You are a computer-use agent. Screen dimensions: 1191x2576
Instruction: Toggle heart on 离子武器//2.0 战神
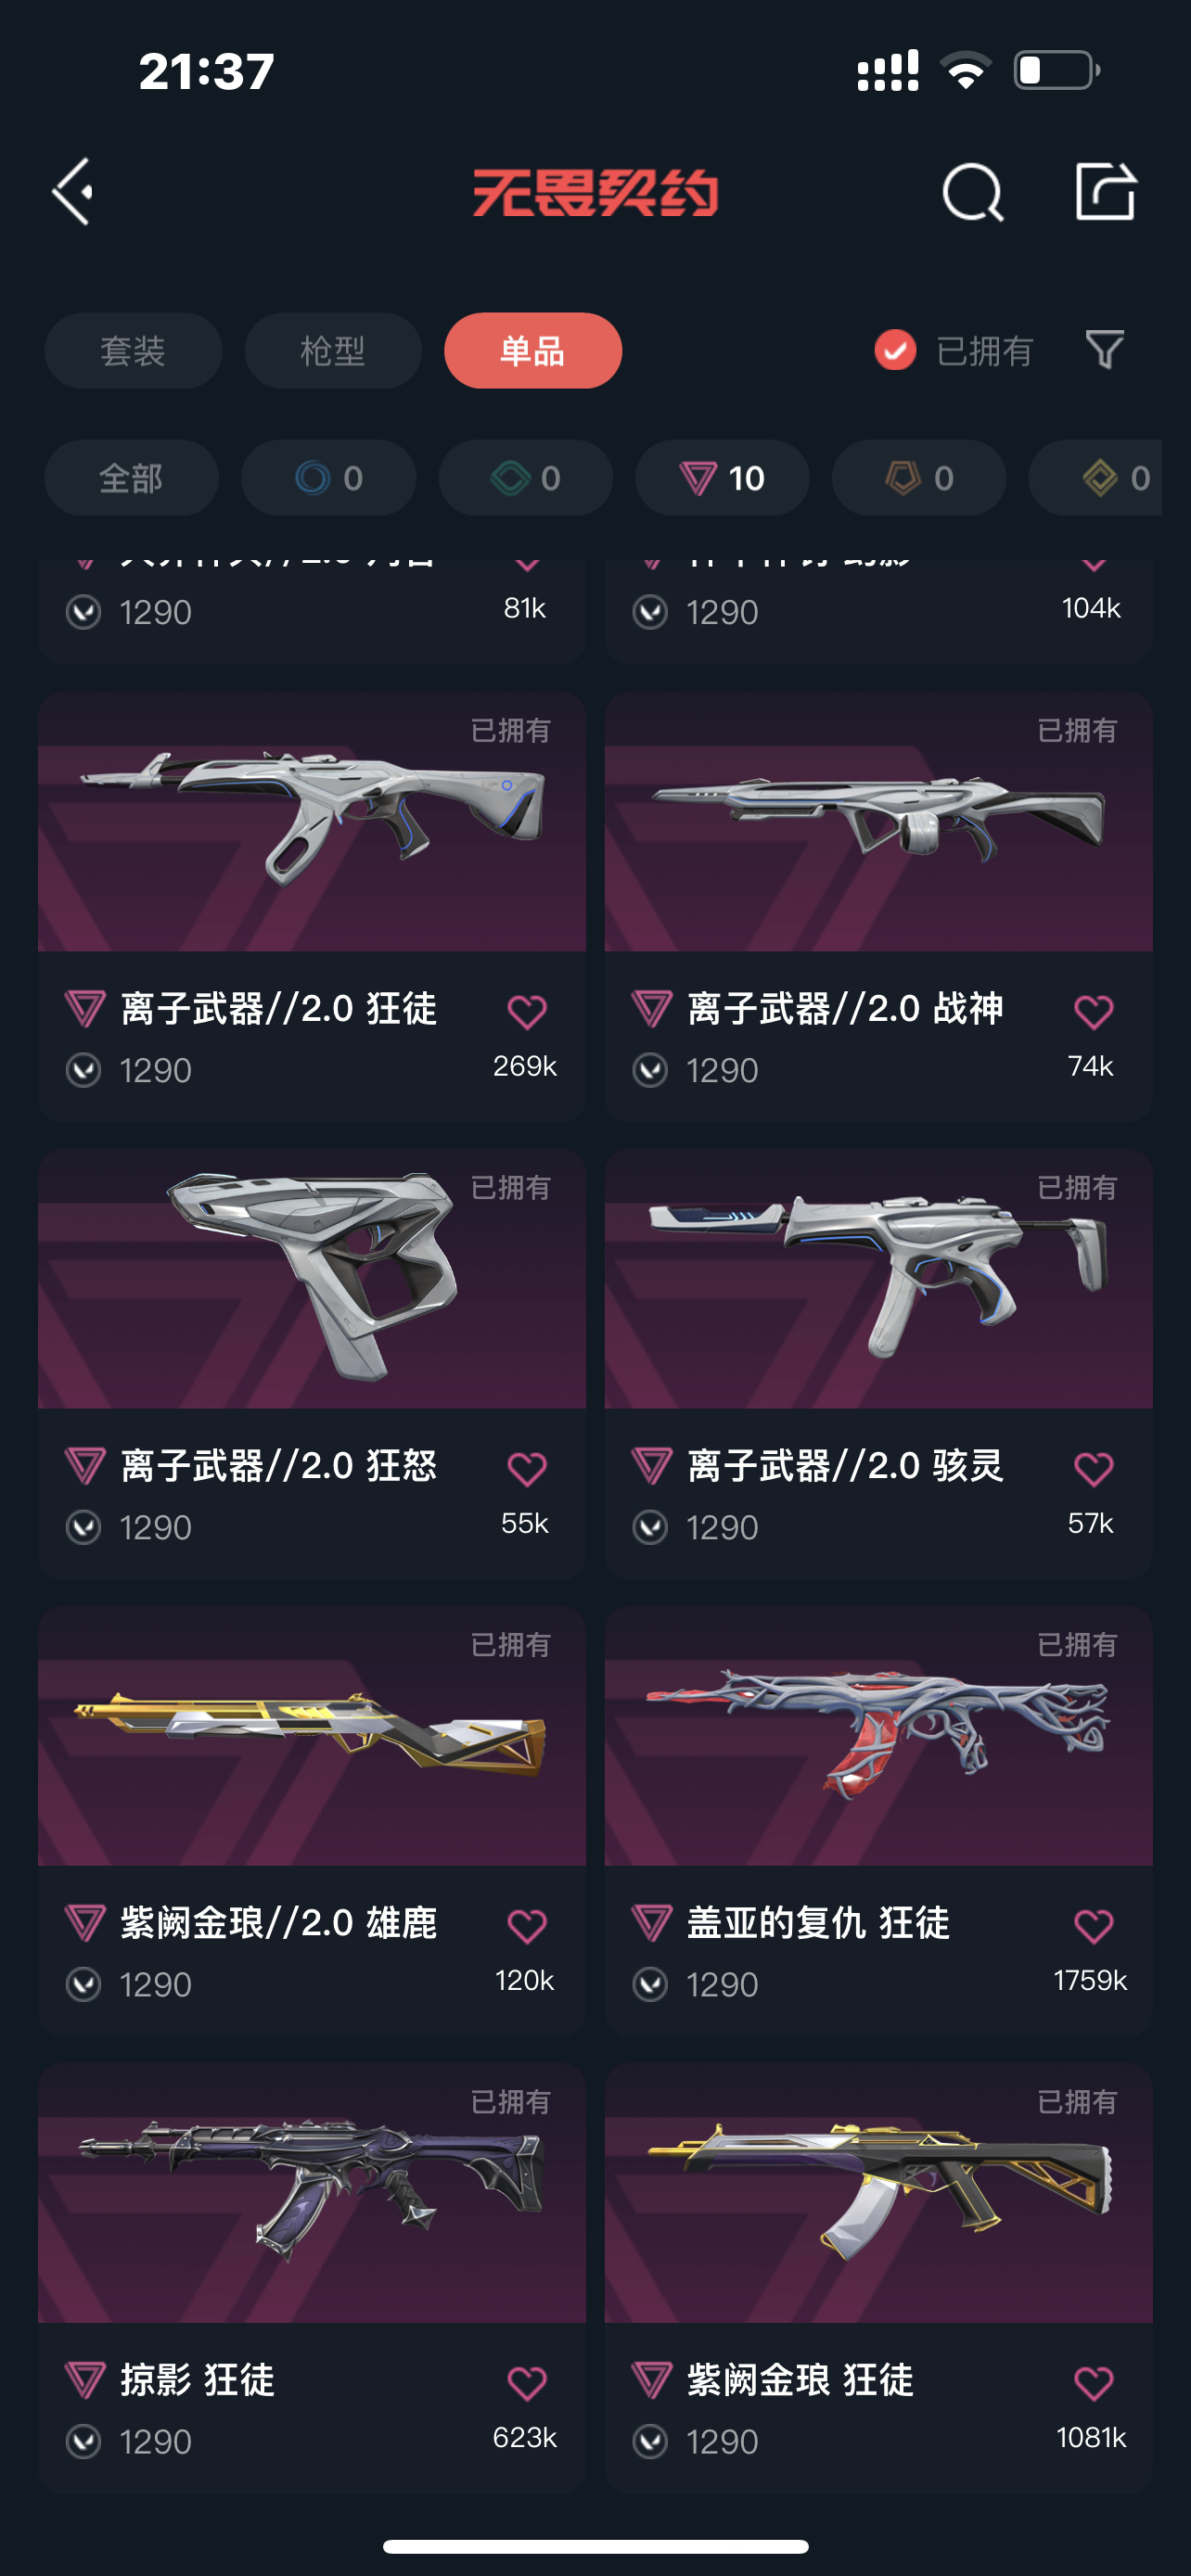tap(1093, 1012)
